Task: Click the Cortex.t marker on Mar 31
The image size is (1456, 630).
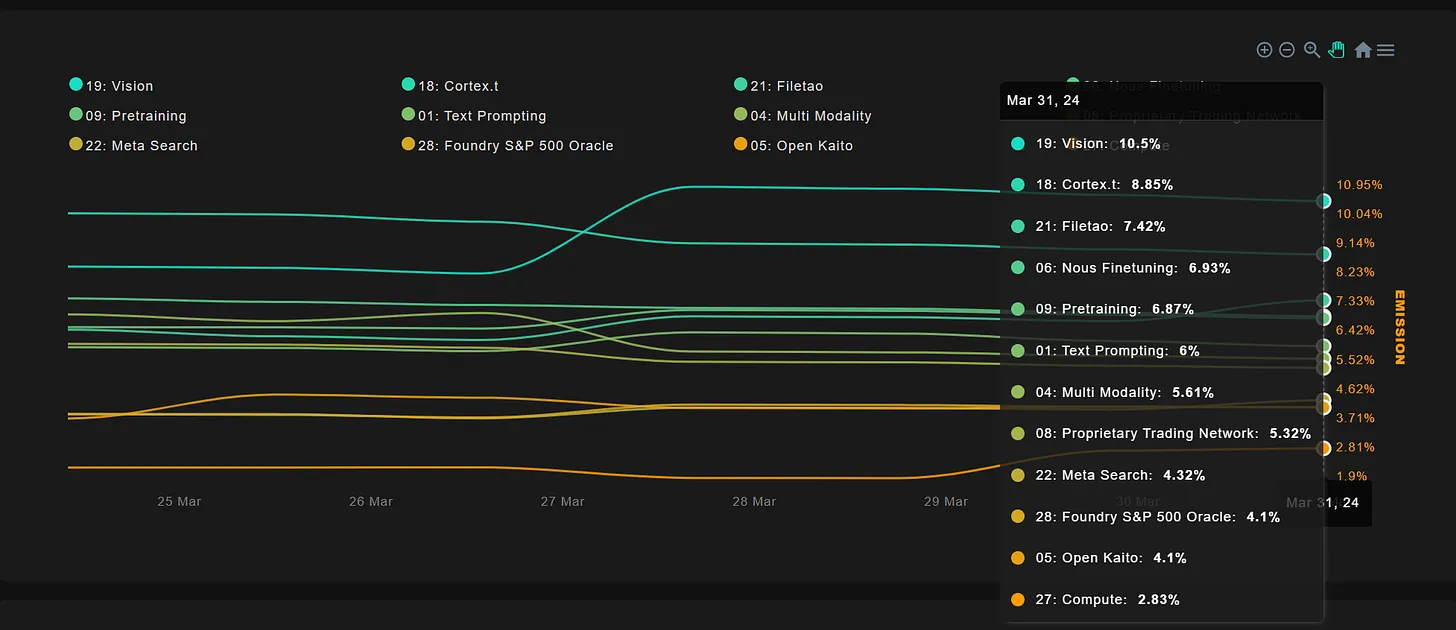Action: pos(1324,254)
